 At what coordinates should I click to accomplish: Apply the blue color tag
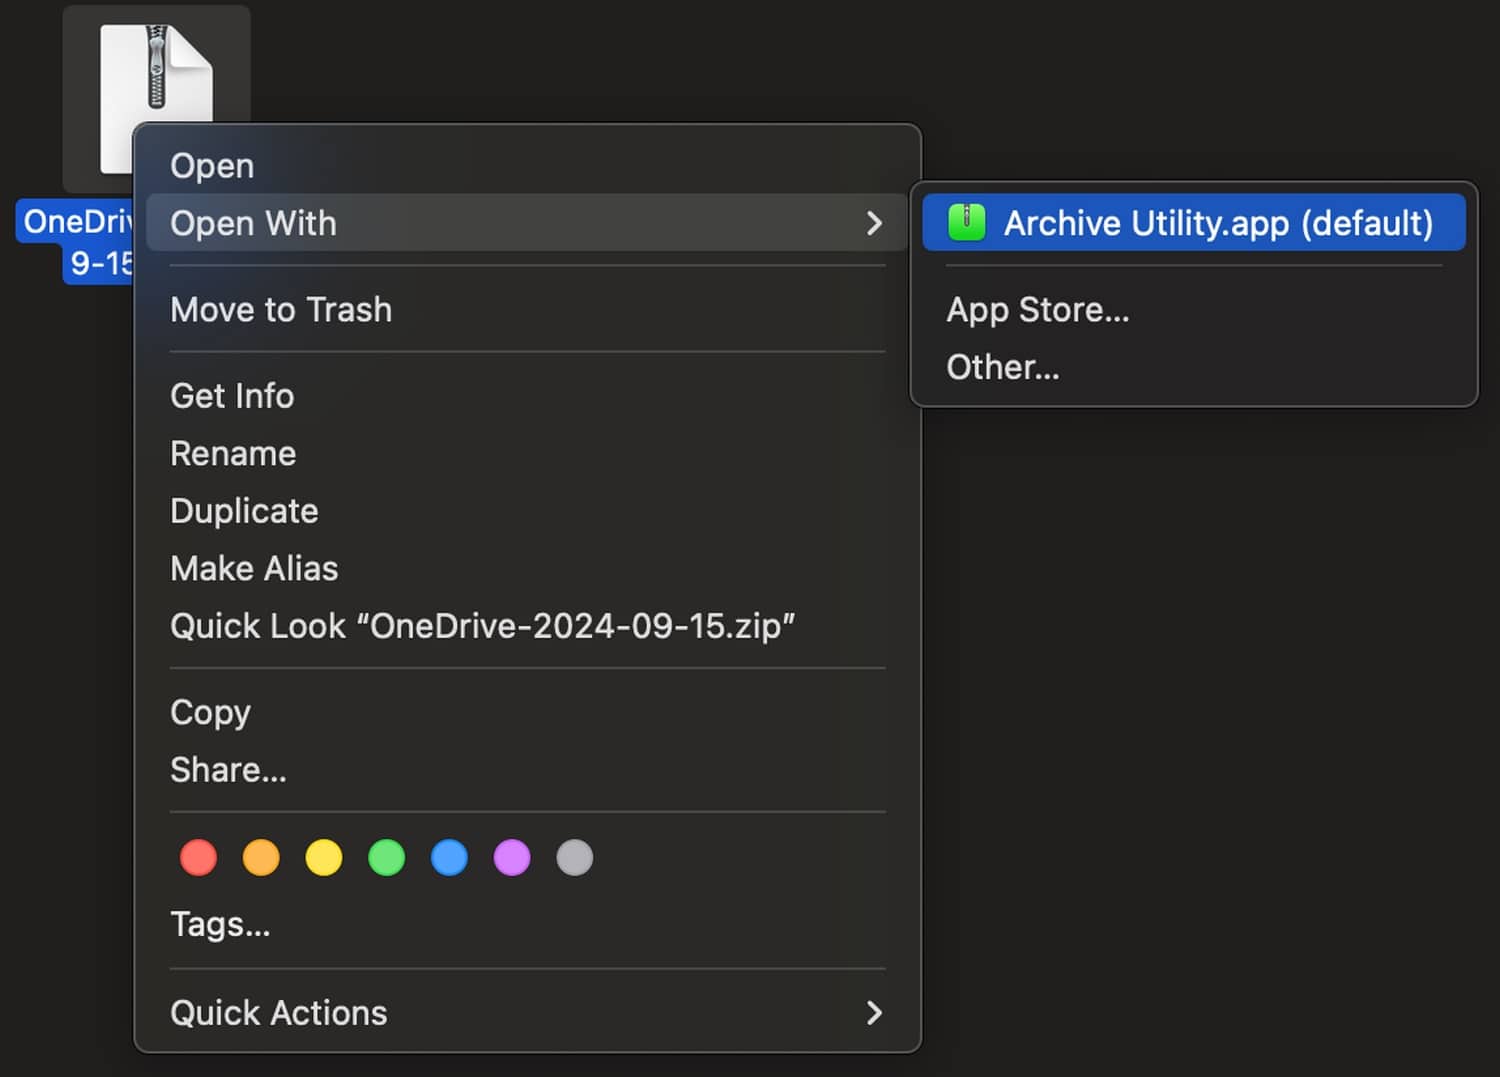[449, 858]
